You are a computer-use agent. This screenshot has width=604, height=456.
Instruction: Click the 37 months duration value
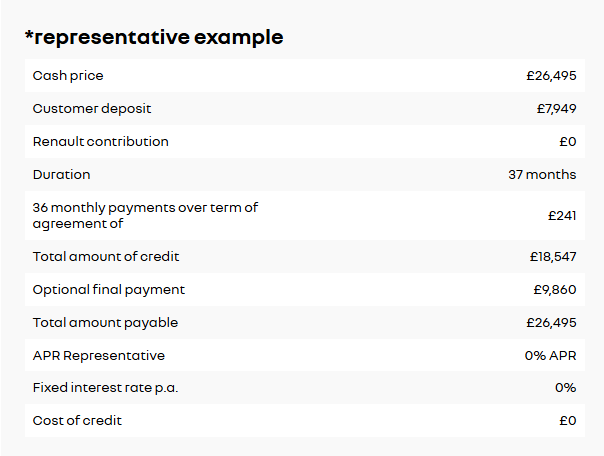click(x=542, y=175)
